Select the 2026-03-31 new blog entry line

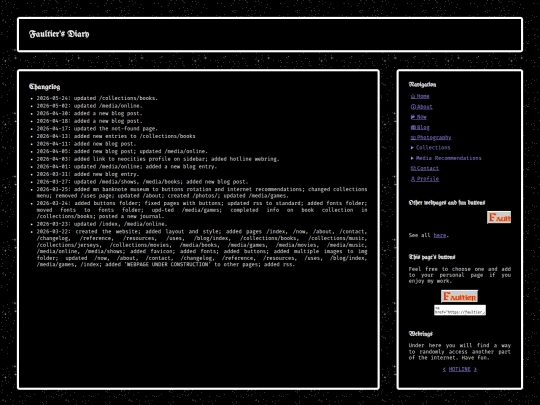(88, 174)
